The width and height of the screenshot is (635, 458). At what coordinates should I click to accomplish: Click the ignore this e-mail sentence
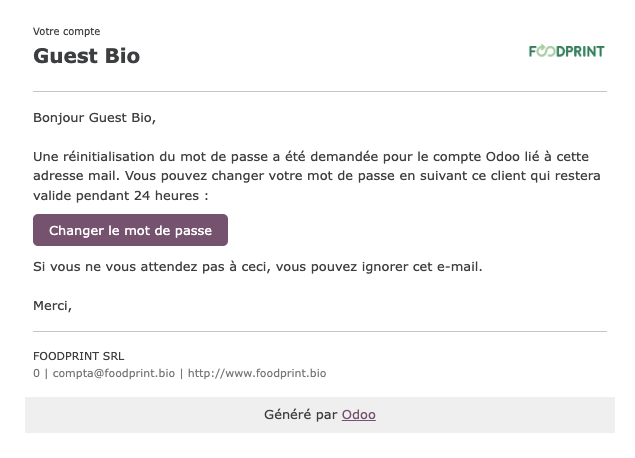click(x=258, y=267)
